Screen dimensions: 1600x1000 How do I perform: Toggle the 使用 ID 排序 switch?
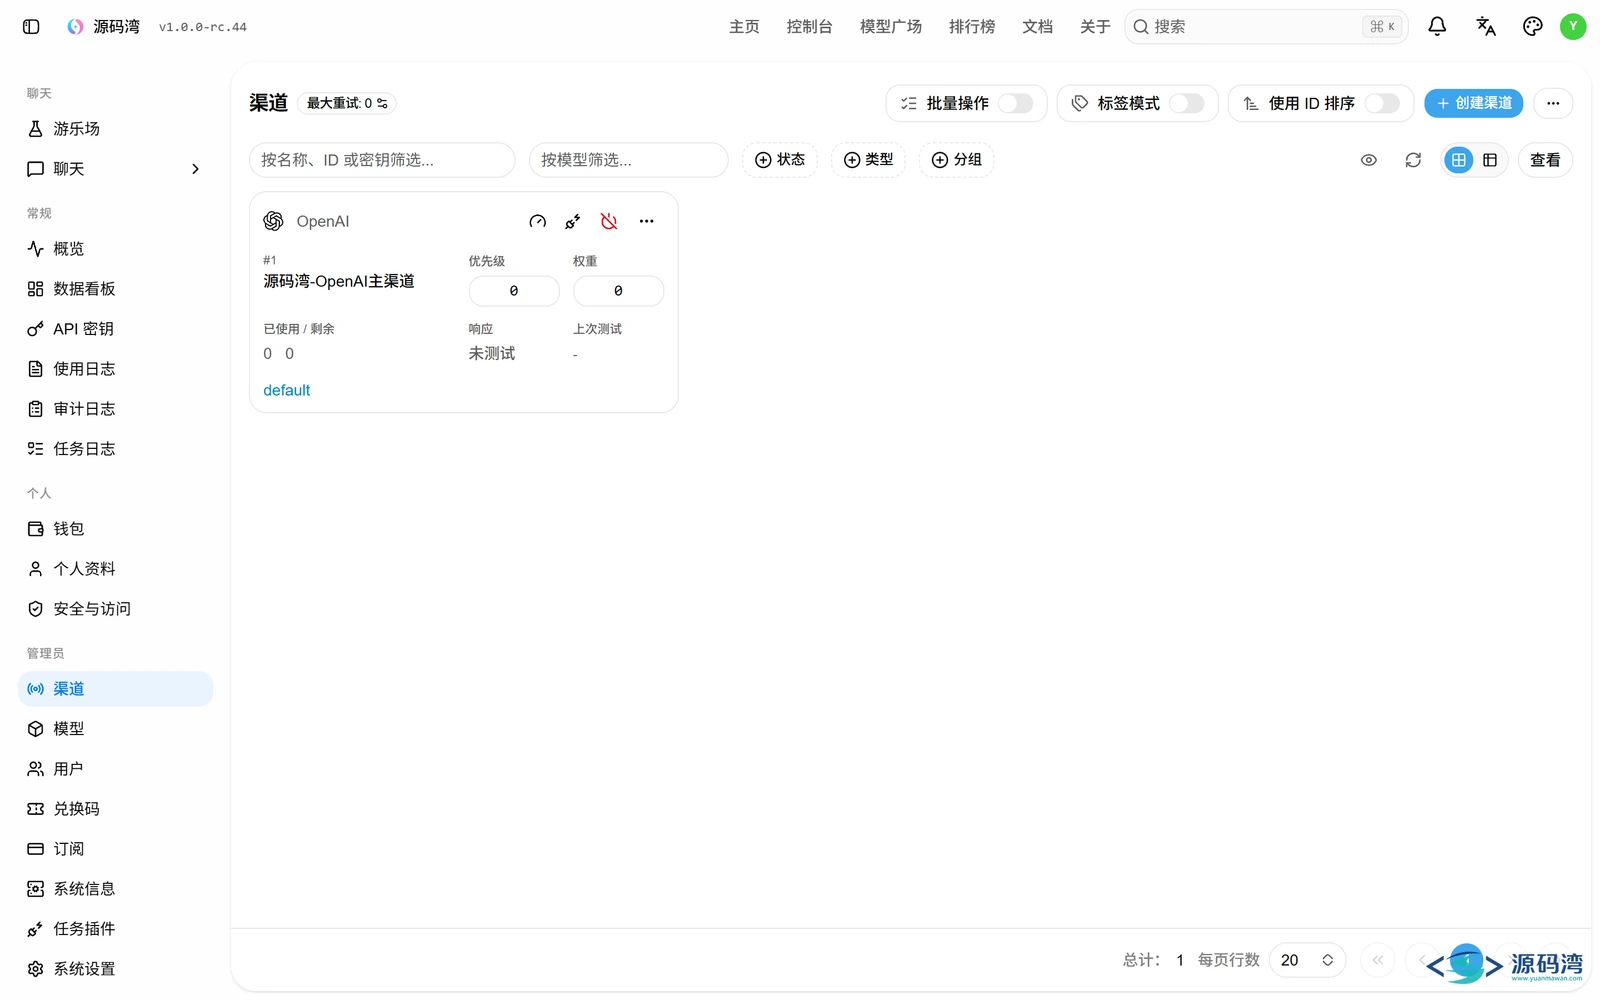[x=1382, y=103]
